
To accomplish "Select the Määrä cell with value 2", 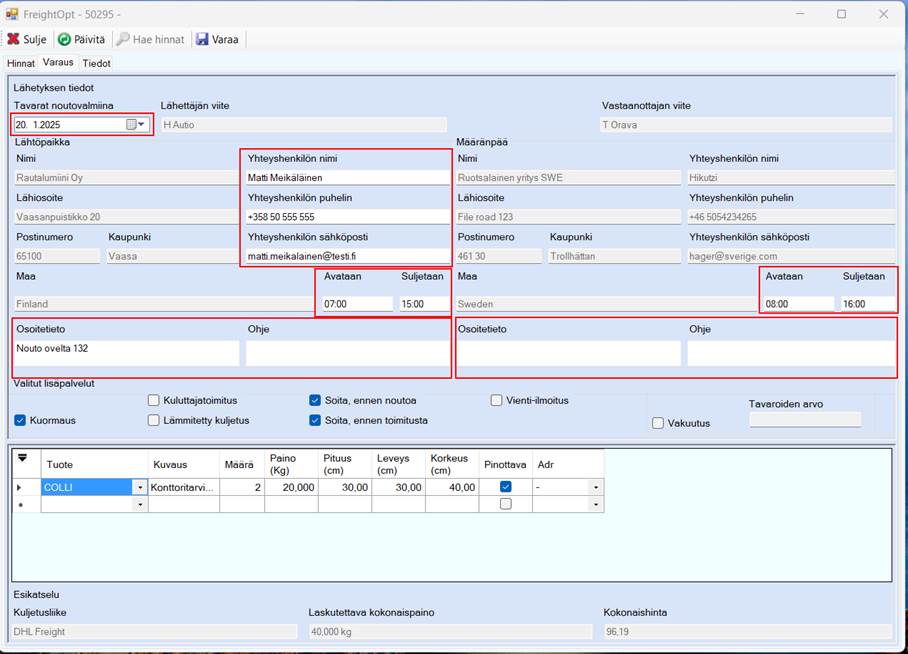I will coord(242,488).
